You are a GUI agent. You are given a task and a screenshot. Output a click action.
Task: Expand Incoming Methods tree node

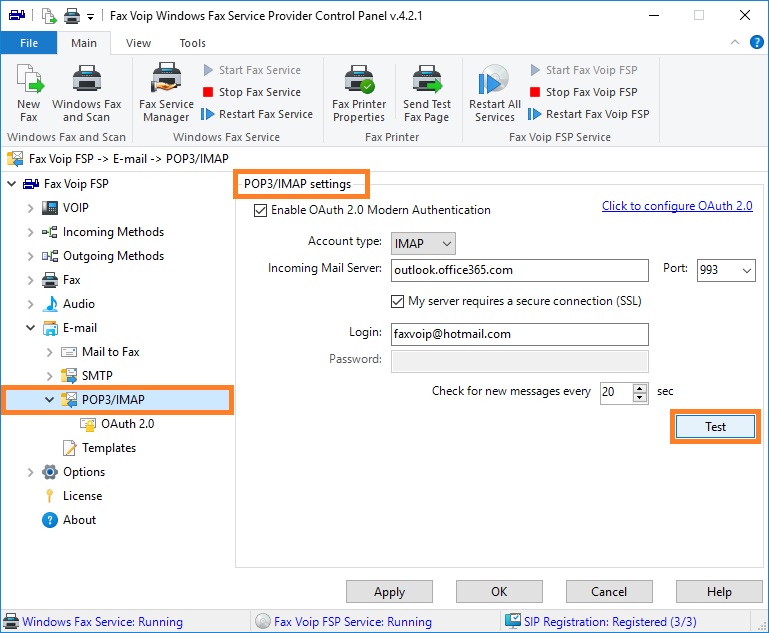coord(30,232)
